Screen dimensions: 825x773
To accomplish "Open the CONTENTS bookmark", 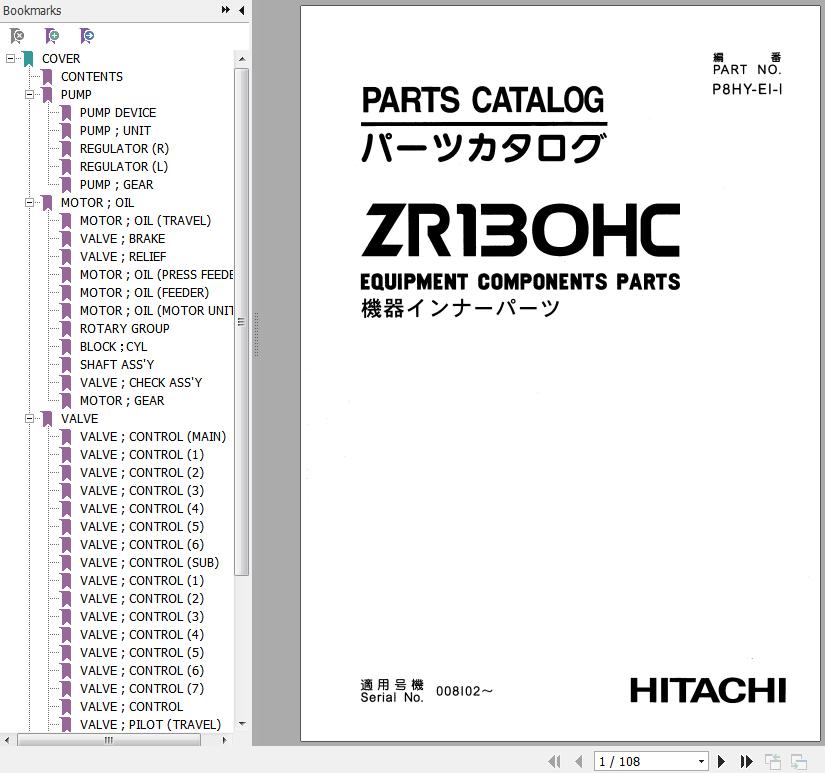I will [91, 77].
